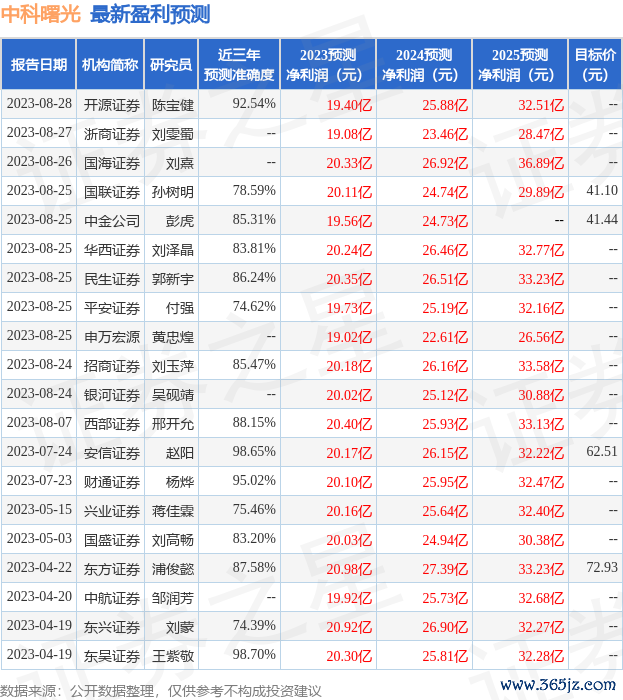623x700 pixels.
Task: Select the 中航证券 institution cell
Action: 112,599
